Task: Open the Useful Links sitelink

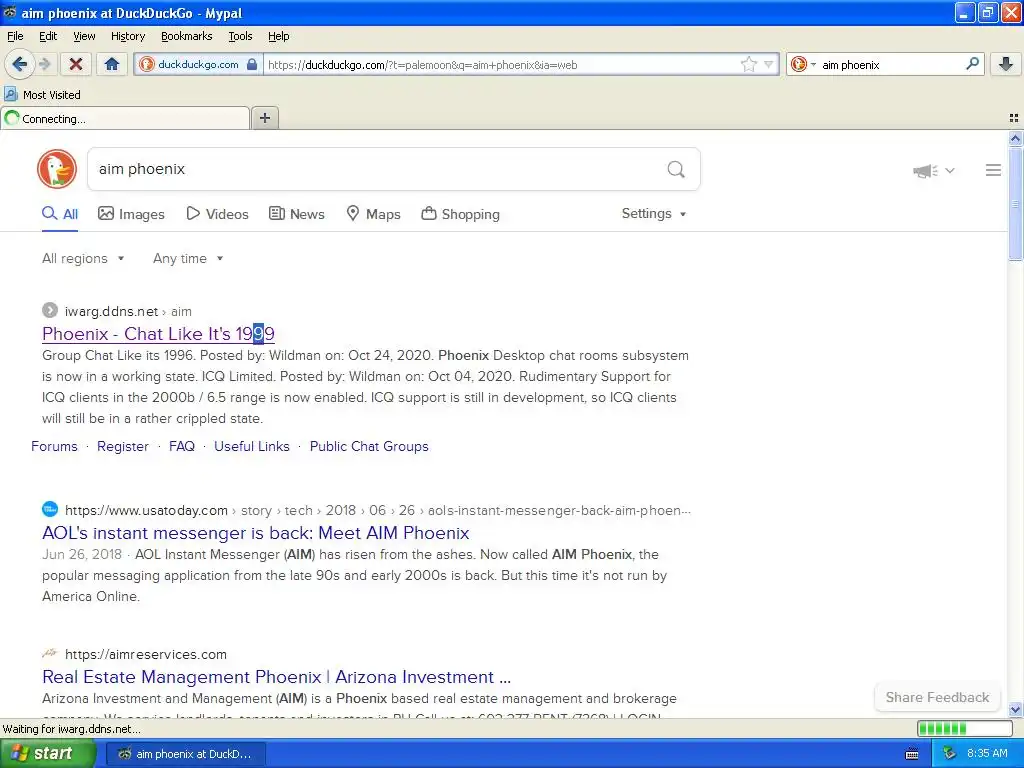Action: (251, 446)
